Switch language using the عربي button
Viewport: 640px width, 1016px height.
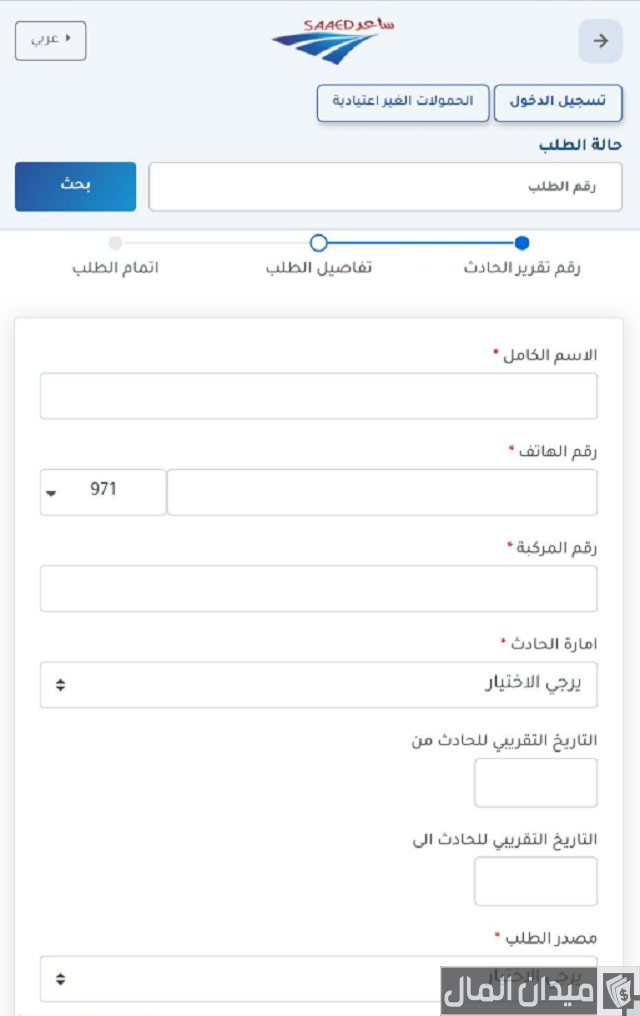tap(50, 40)
